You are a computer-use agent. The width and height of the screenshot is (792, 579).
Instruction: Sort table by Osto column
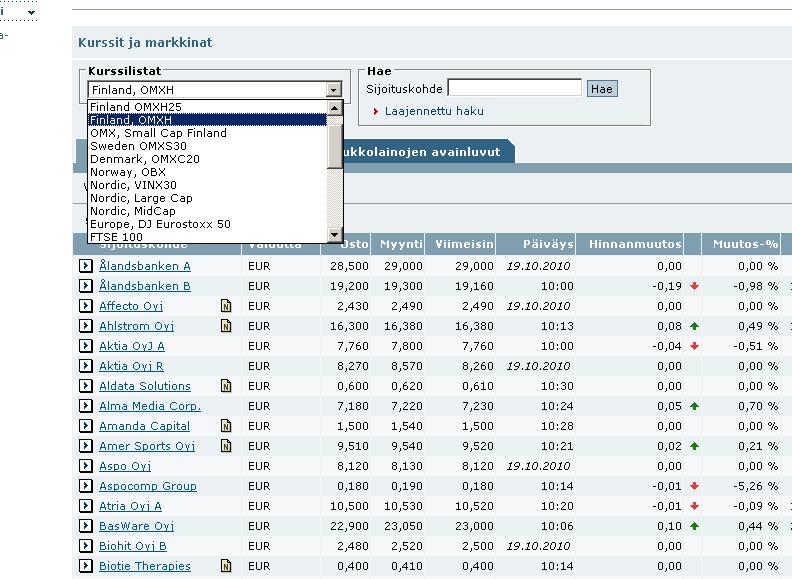tap(354, 244)
